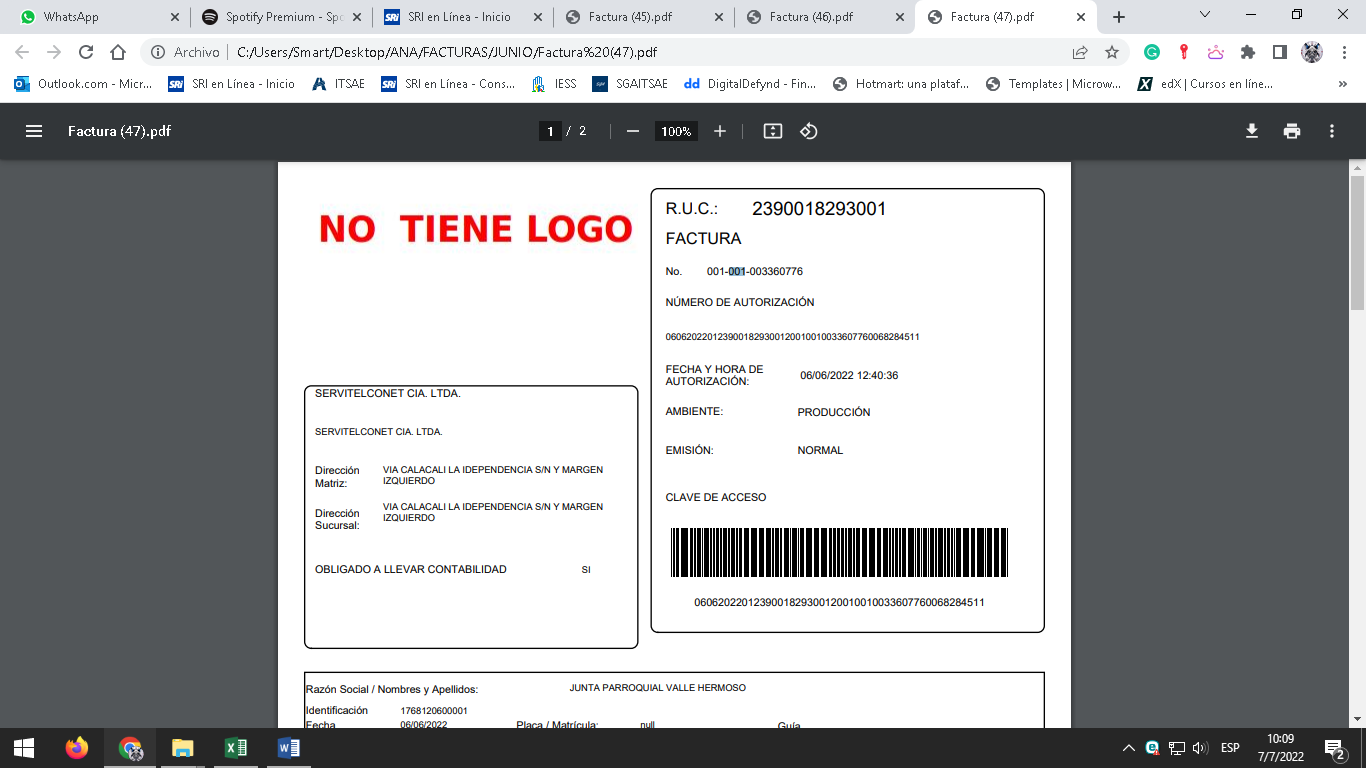This screenshot has width=1366, height=768.
Task: Click the vertical scrollbar of PDF viewer
Action: click(x=1357, y=240)
